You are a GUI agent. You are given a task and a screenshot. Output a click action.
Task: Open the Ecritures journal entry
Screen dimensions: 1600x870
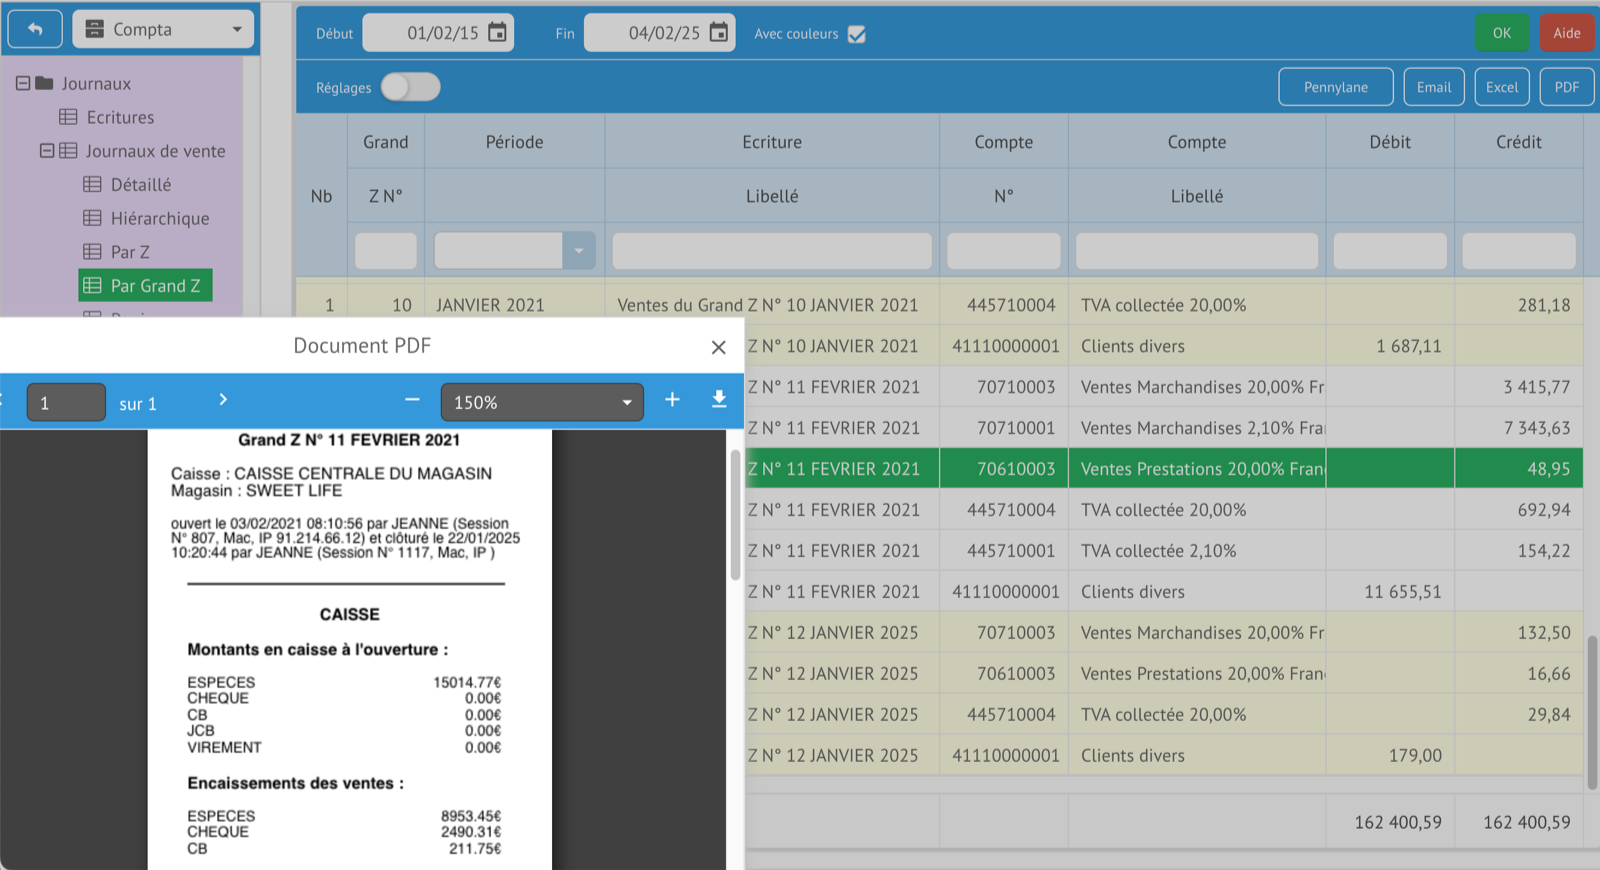coord(120,117)
